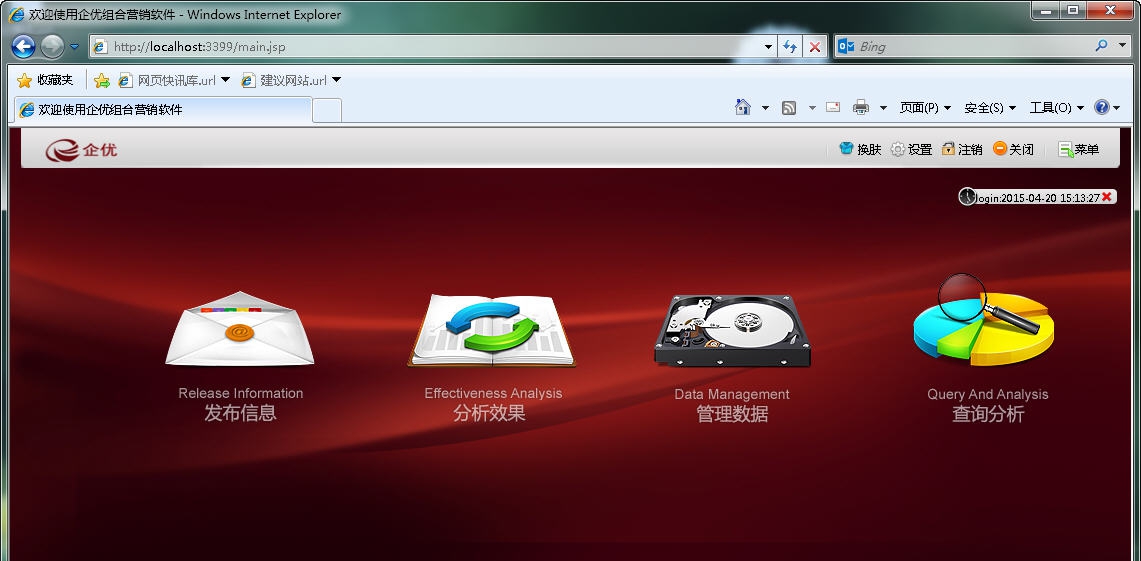Screen dimensions: 1141x561
Task: Click the 换肤 skin change button
Action: point(860,149)
